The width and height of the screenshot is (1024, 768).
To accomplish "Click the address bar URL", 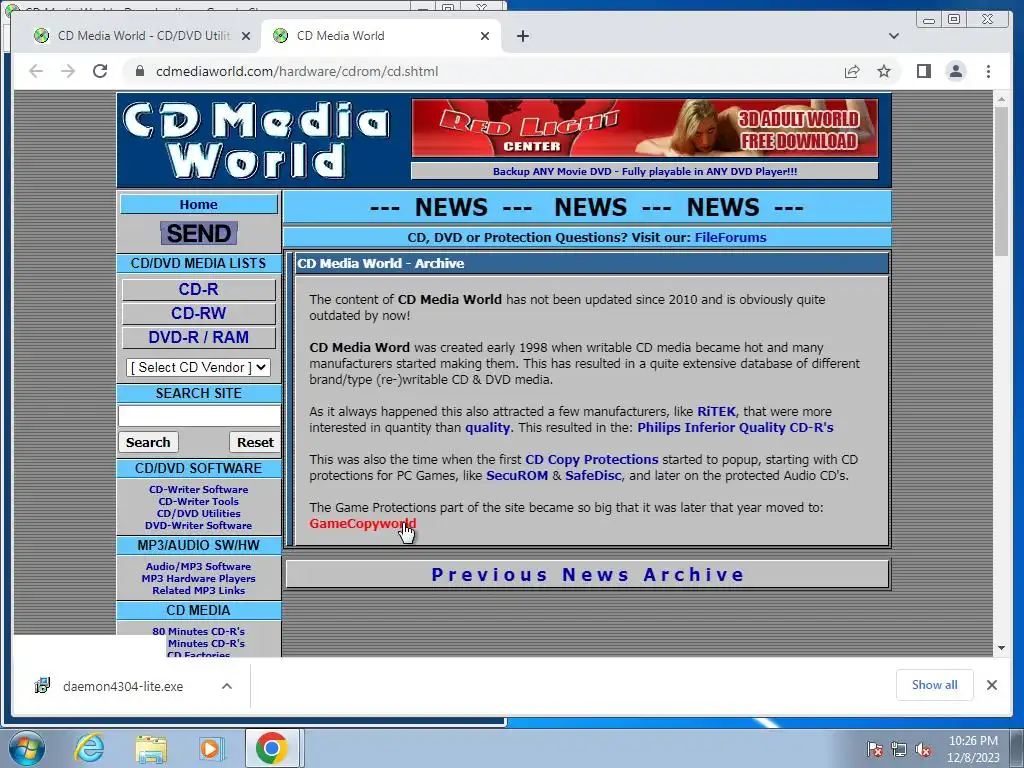I will 297,71.
